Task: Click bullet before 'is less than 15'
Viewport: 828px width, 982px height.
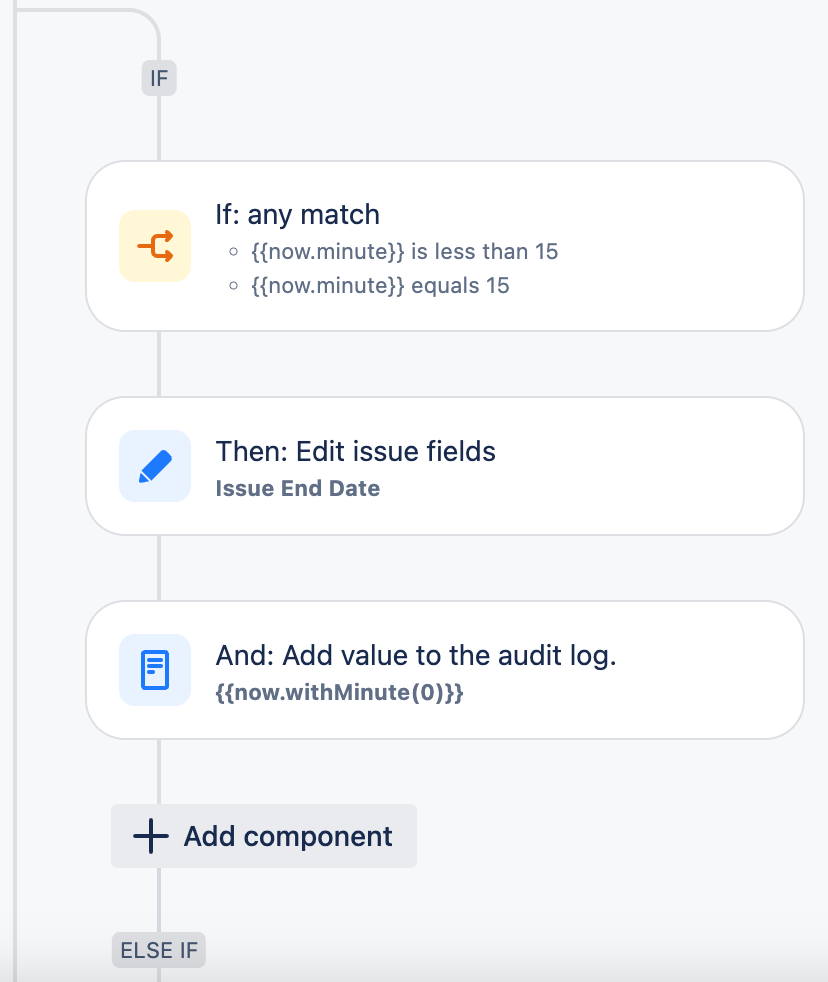Action: [233, 253]
